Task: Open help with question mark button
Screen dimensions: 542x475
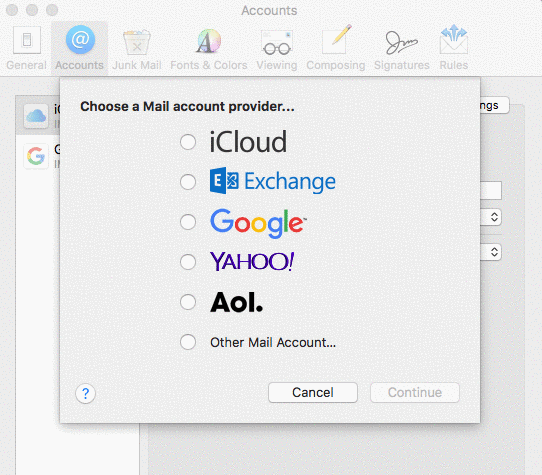Action: (x=85, y=393)
